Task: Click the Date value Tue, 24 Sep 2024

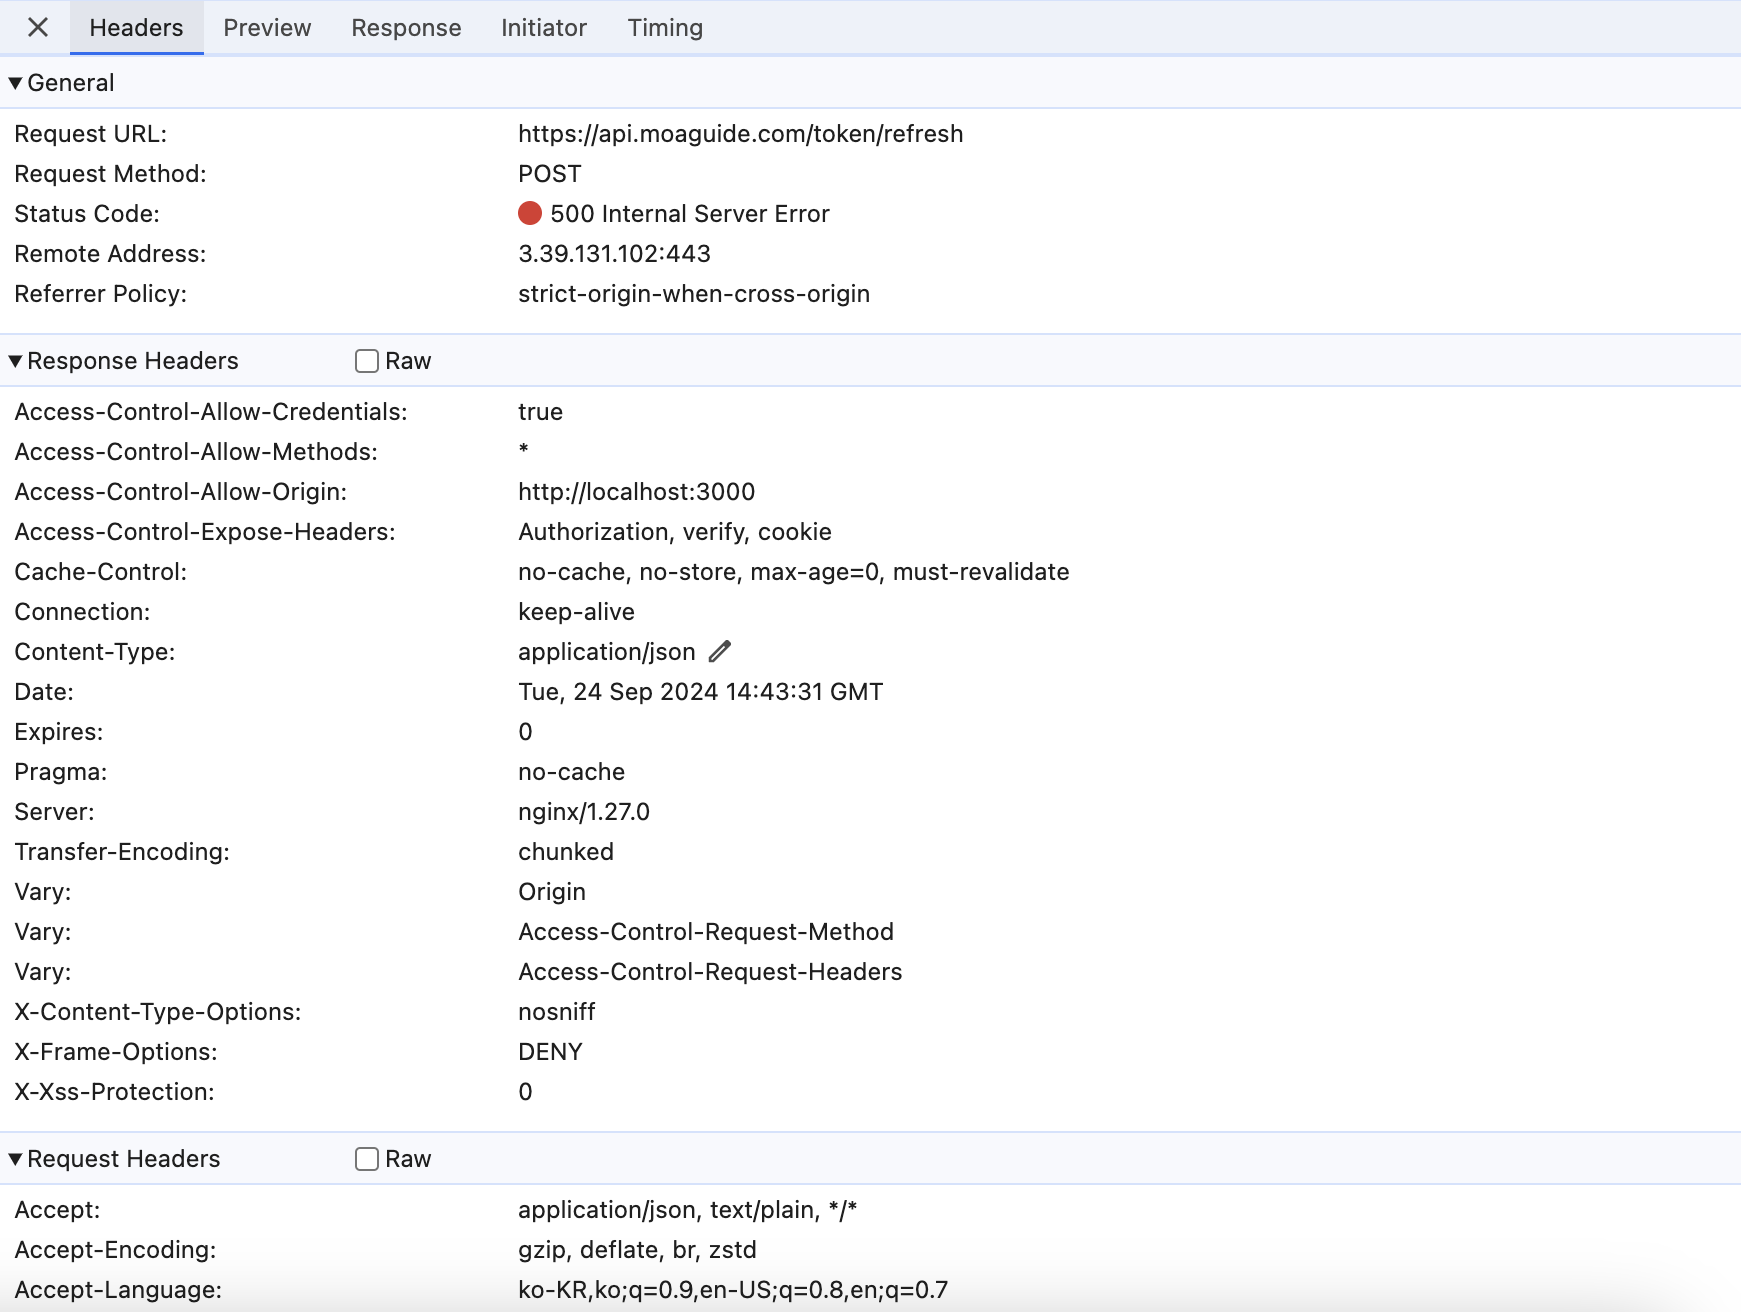Action: [701, 692]
